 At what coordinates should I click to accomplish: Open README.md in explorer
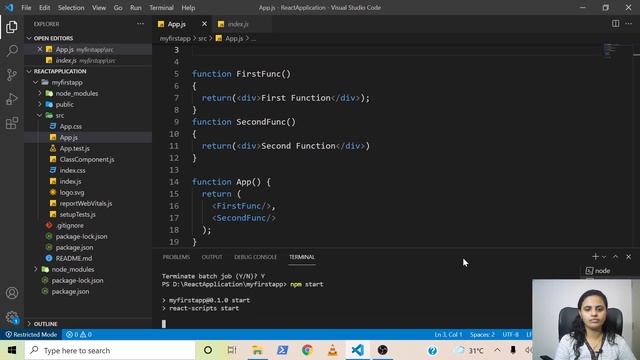74,258
